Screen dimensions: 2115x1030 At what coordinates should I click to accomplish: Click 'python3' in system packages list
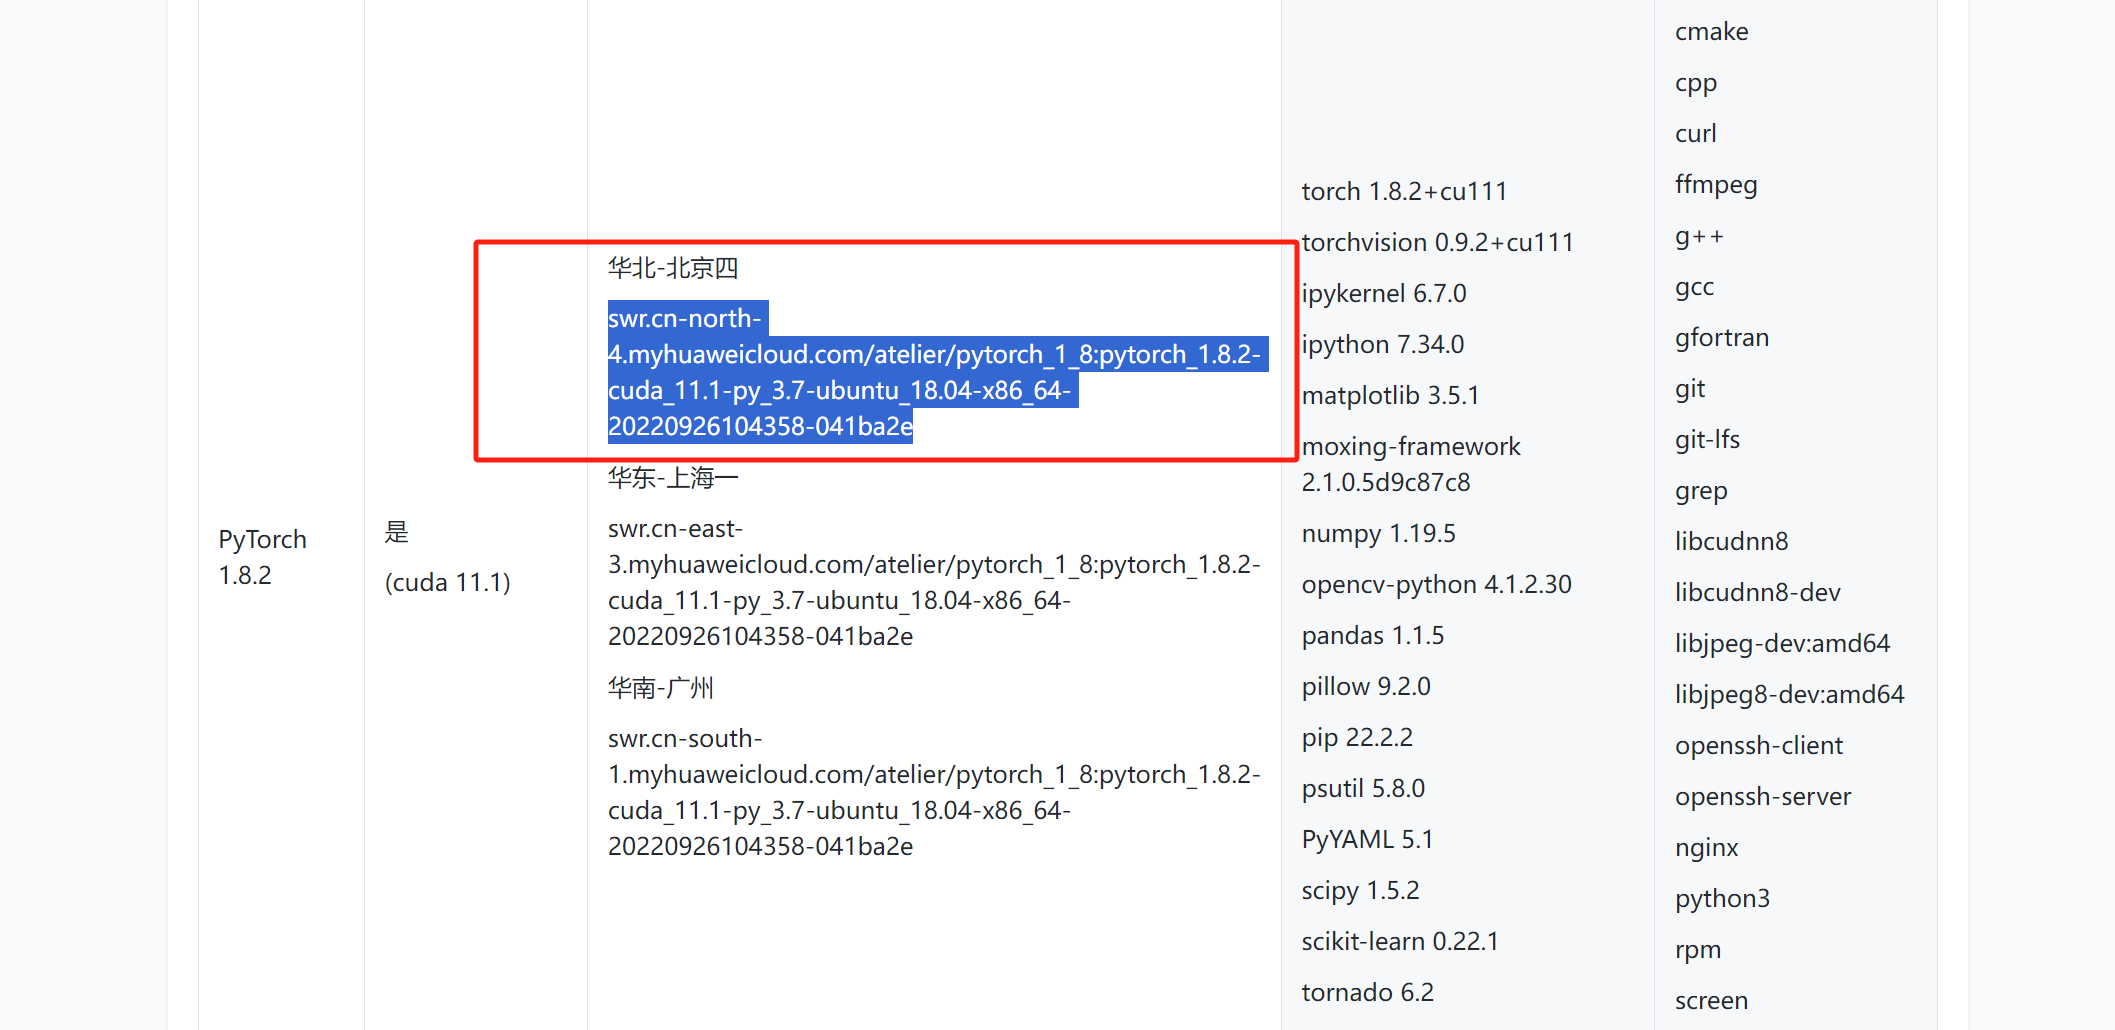(1722, 899)
